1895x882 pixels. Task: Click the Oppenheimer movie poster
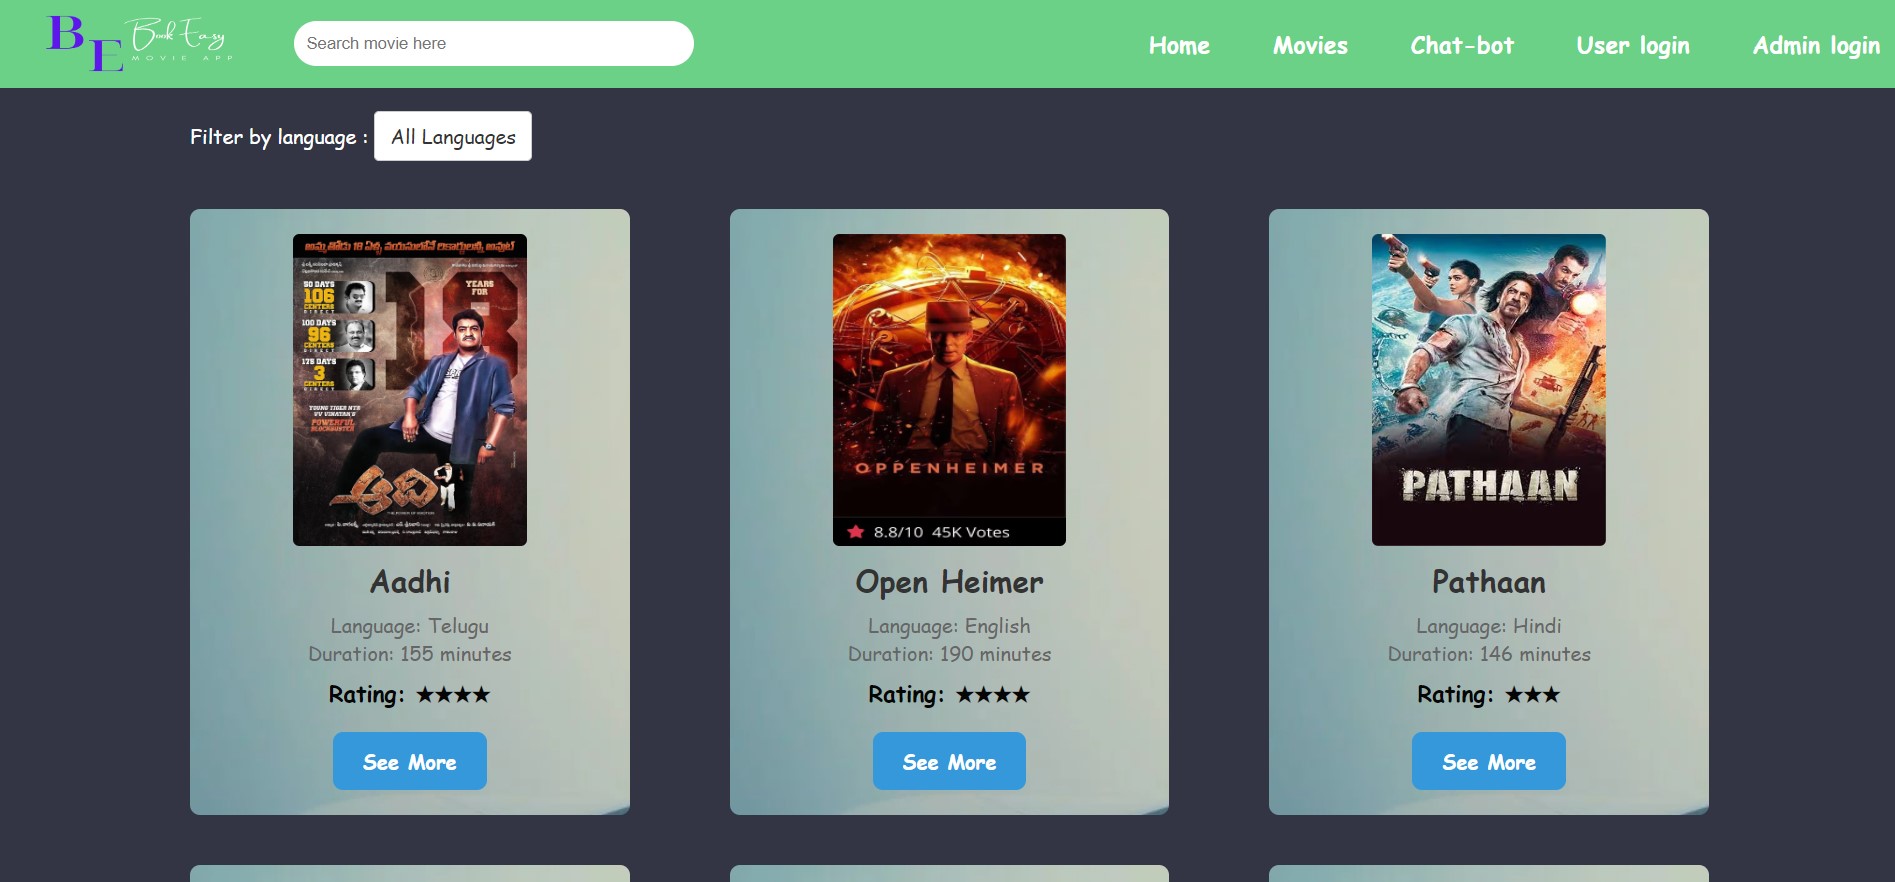(949, 390)
